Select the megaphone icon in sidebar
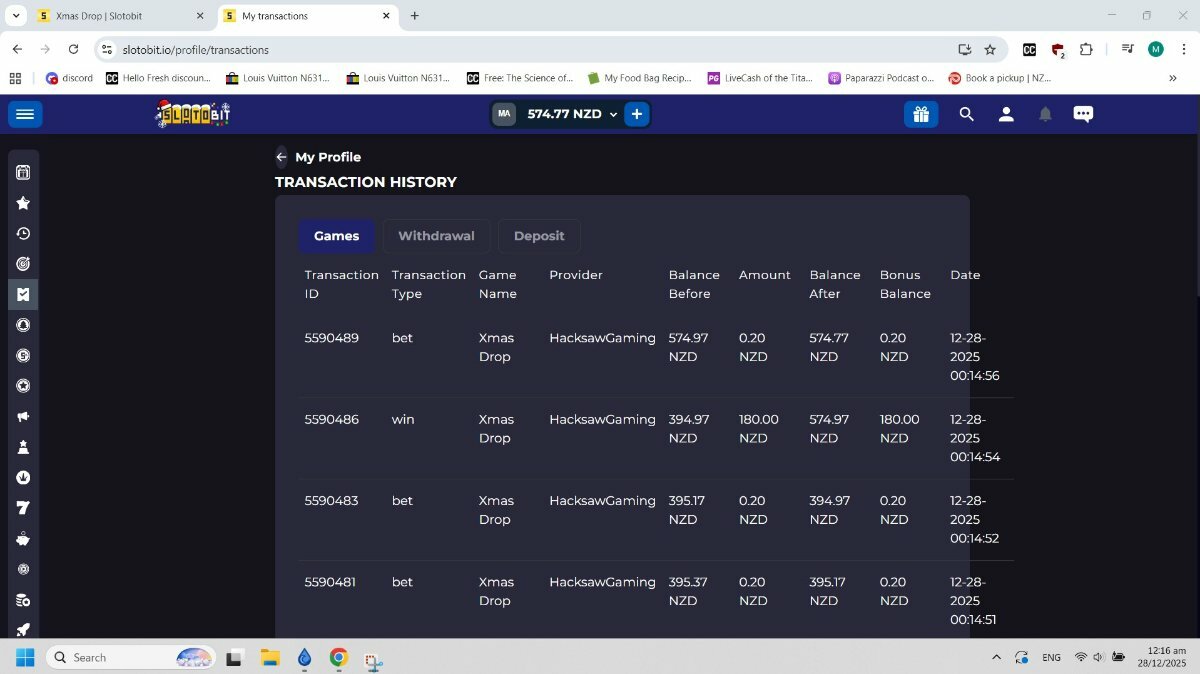This screenshot has height=674, width=1200. (23, 417)
